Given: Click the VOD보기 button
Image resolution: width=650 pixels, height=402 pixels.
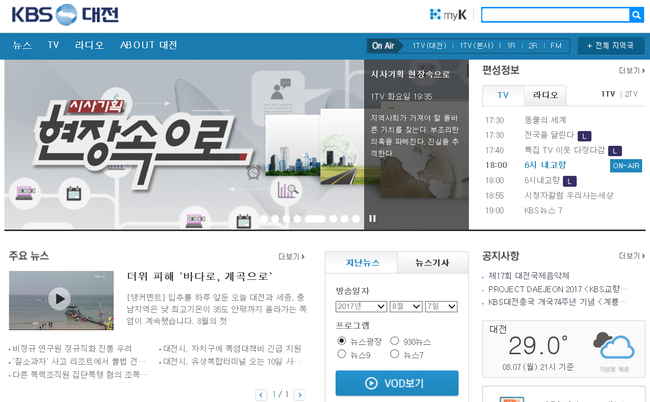Looking at the screenshot, I should (397, 383).
